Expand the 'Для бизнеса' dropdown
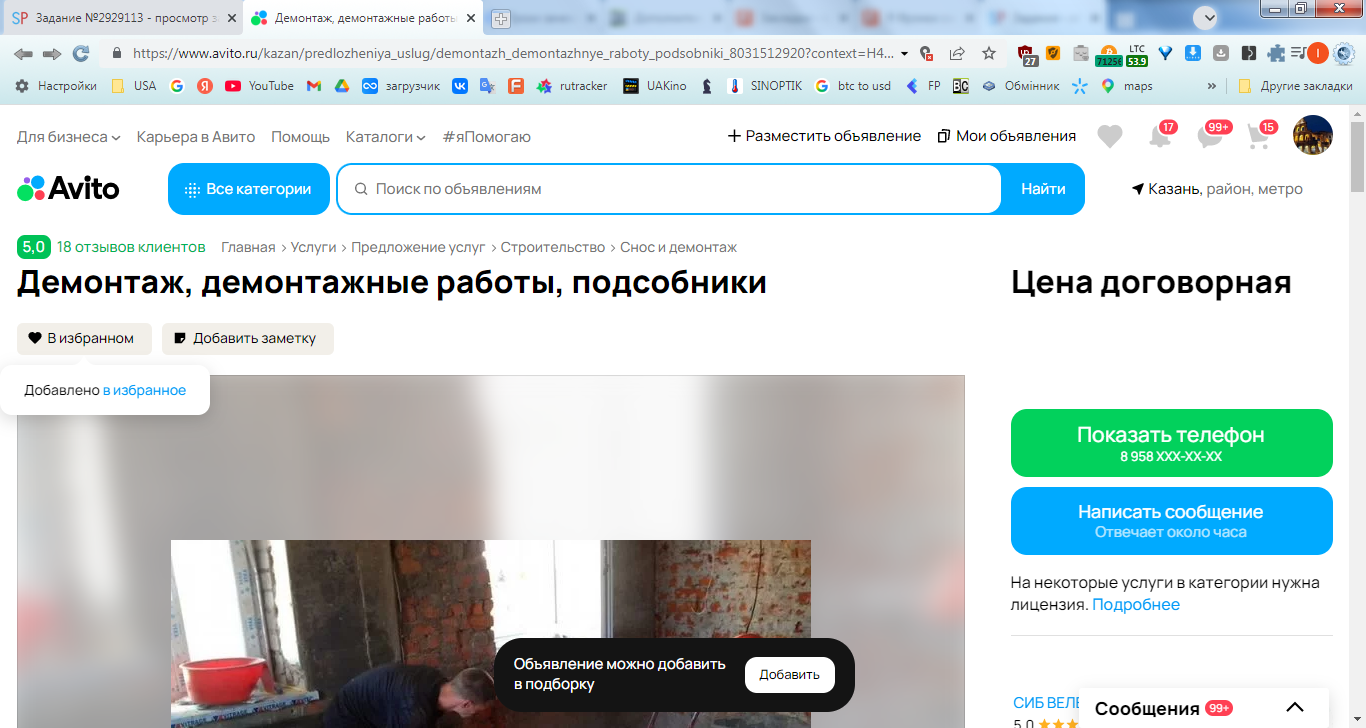This screenshot has width=1366, height=728. click(69, 136)
